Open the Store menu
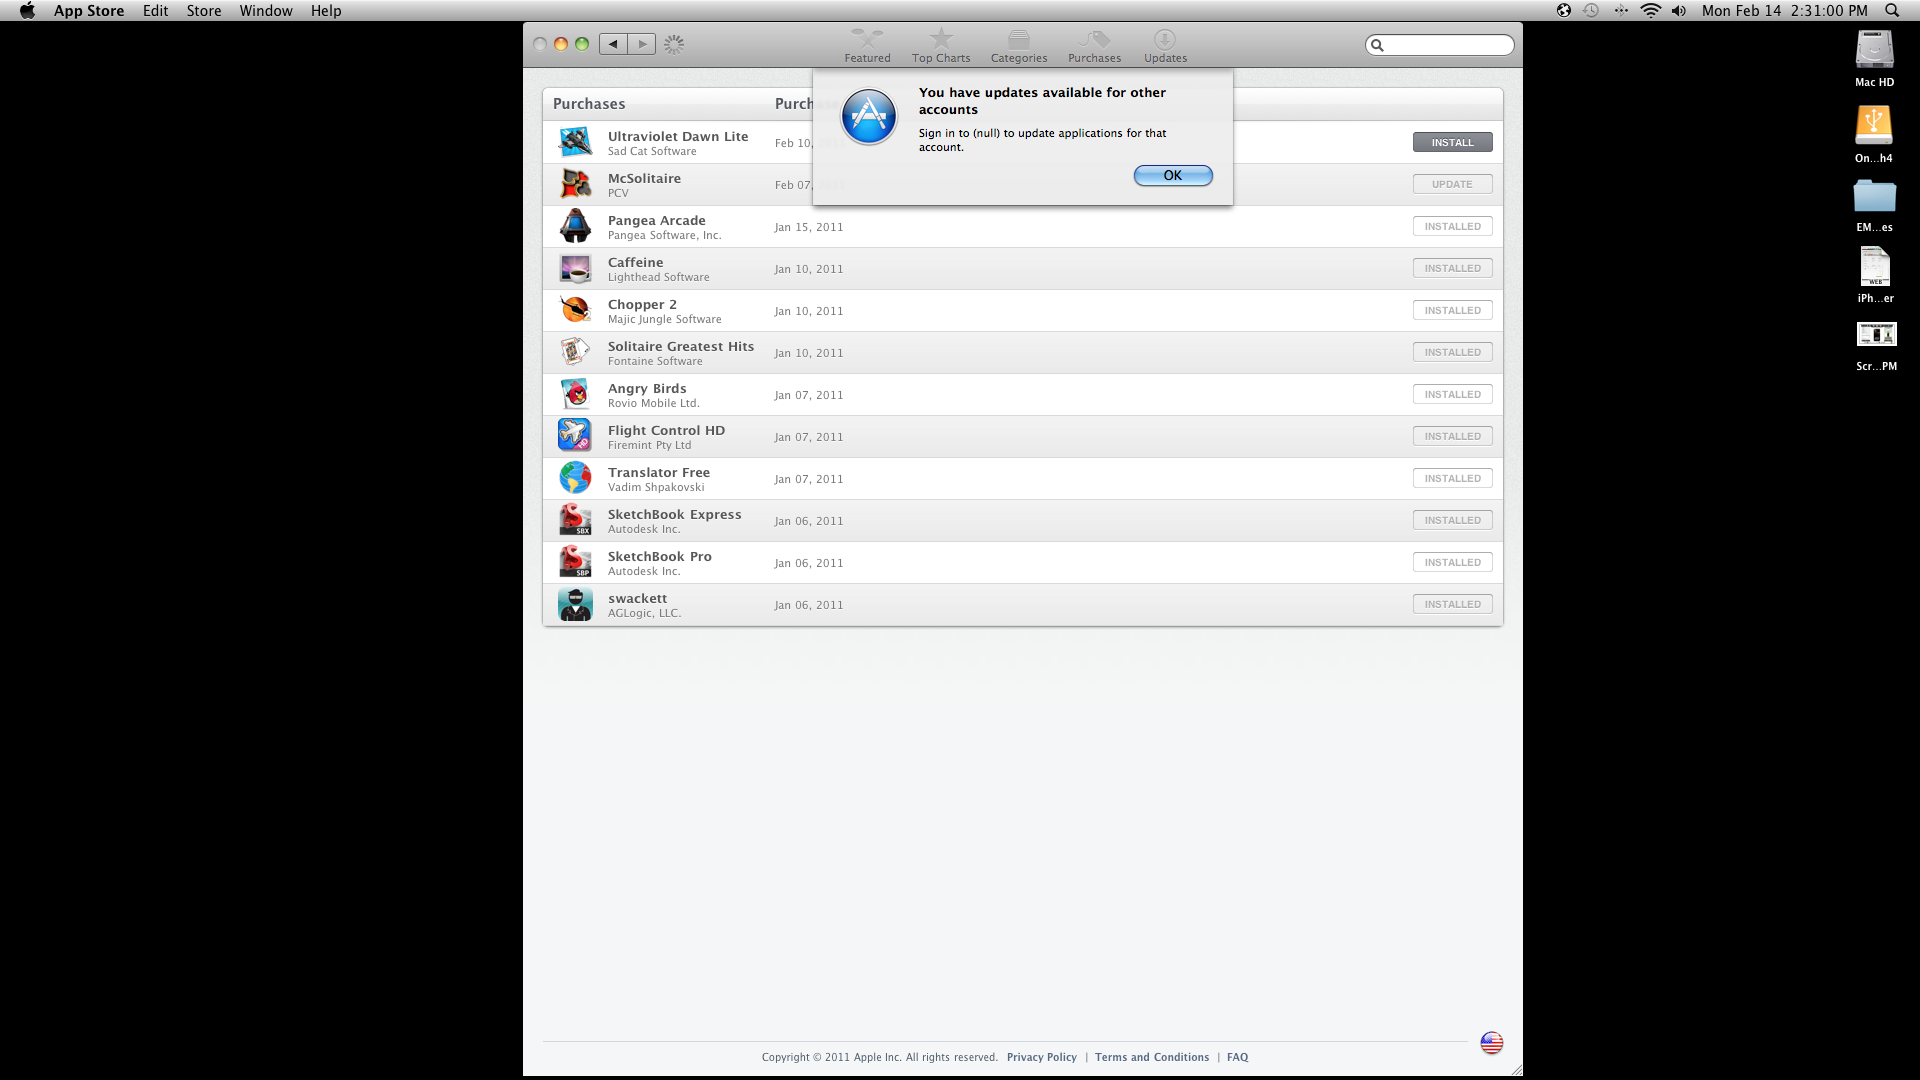1920x1080 pixels. 204,11
